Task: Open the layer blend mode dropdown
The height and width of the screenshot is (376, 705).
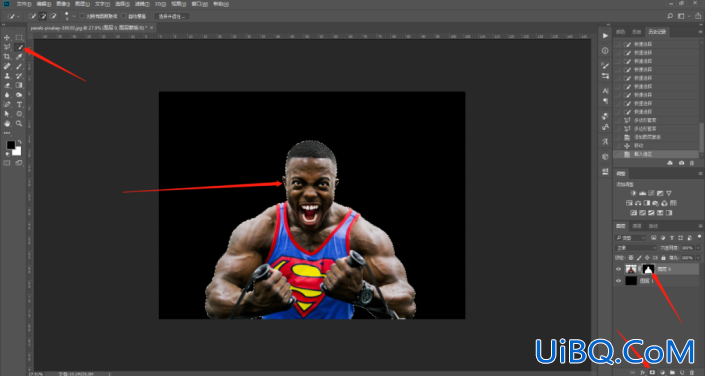Action: click(x=636, y=248)
